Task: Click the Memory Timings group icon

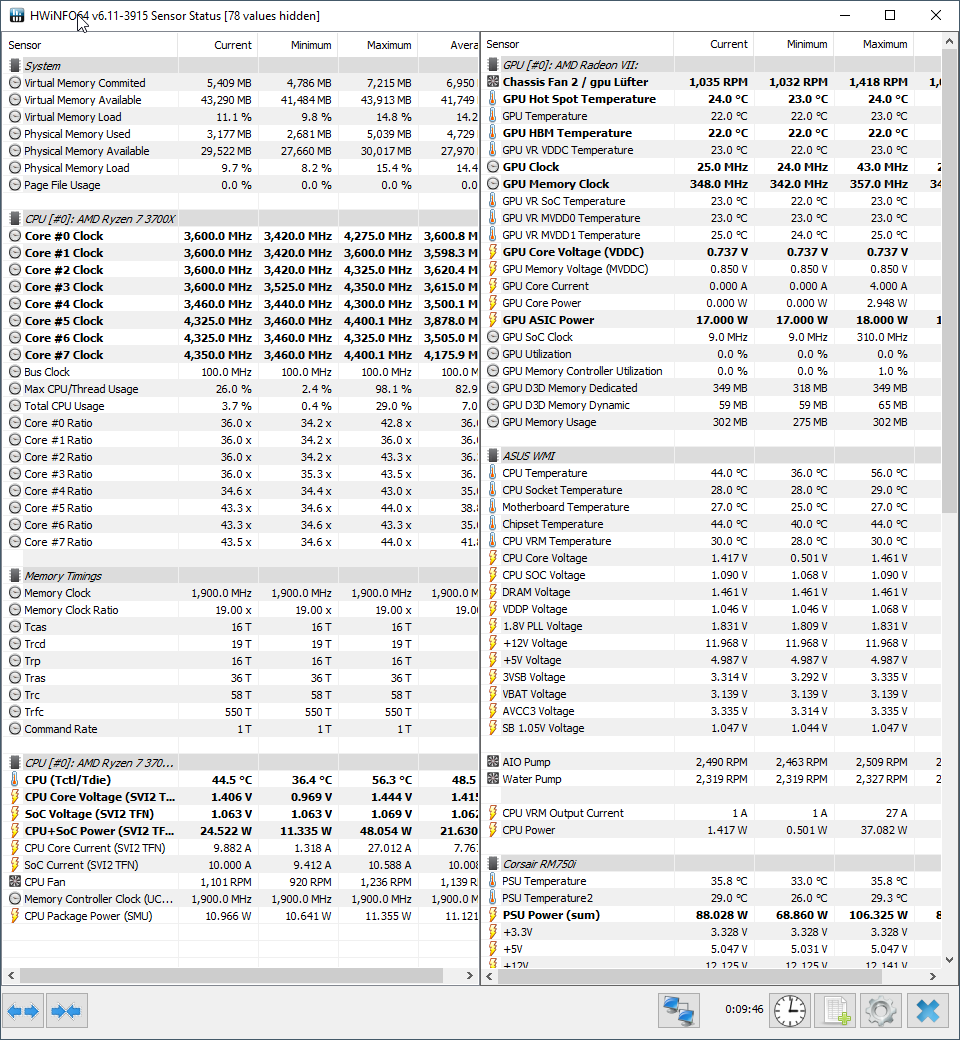Action: (15, 576)
